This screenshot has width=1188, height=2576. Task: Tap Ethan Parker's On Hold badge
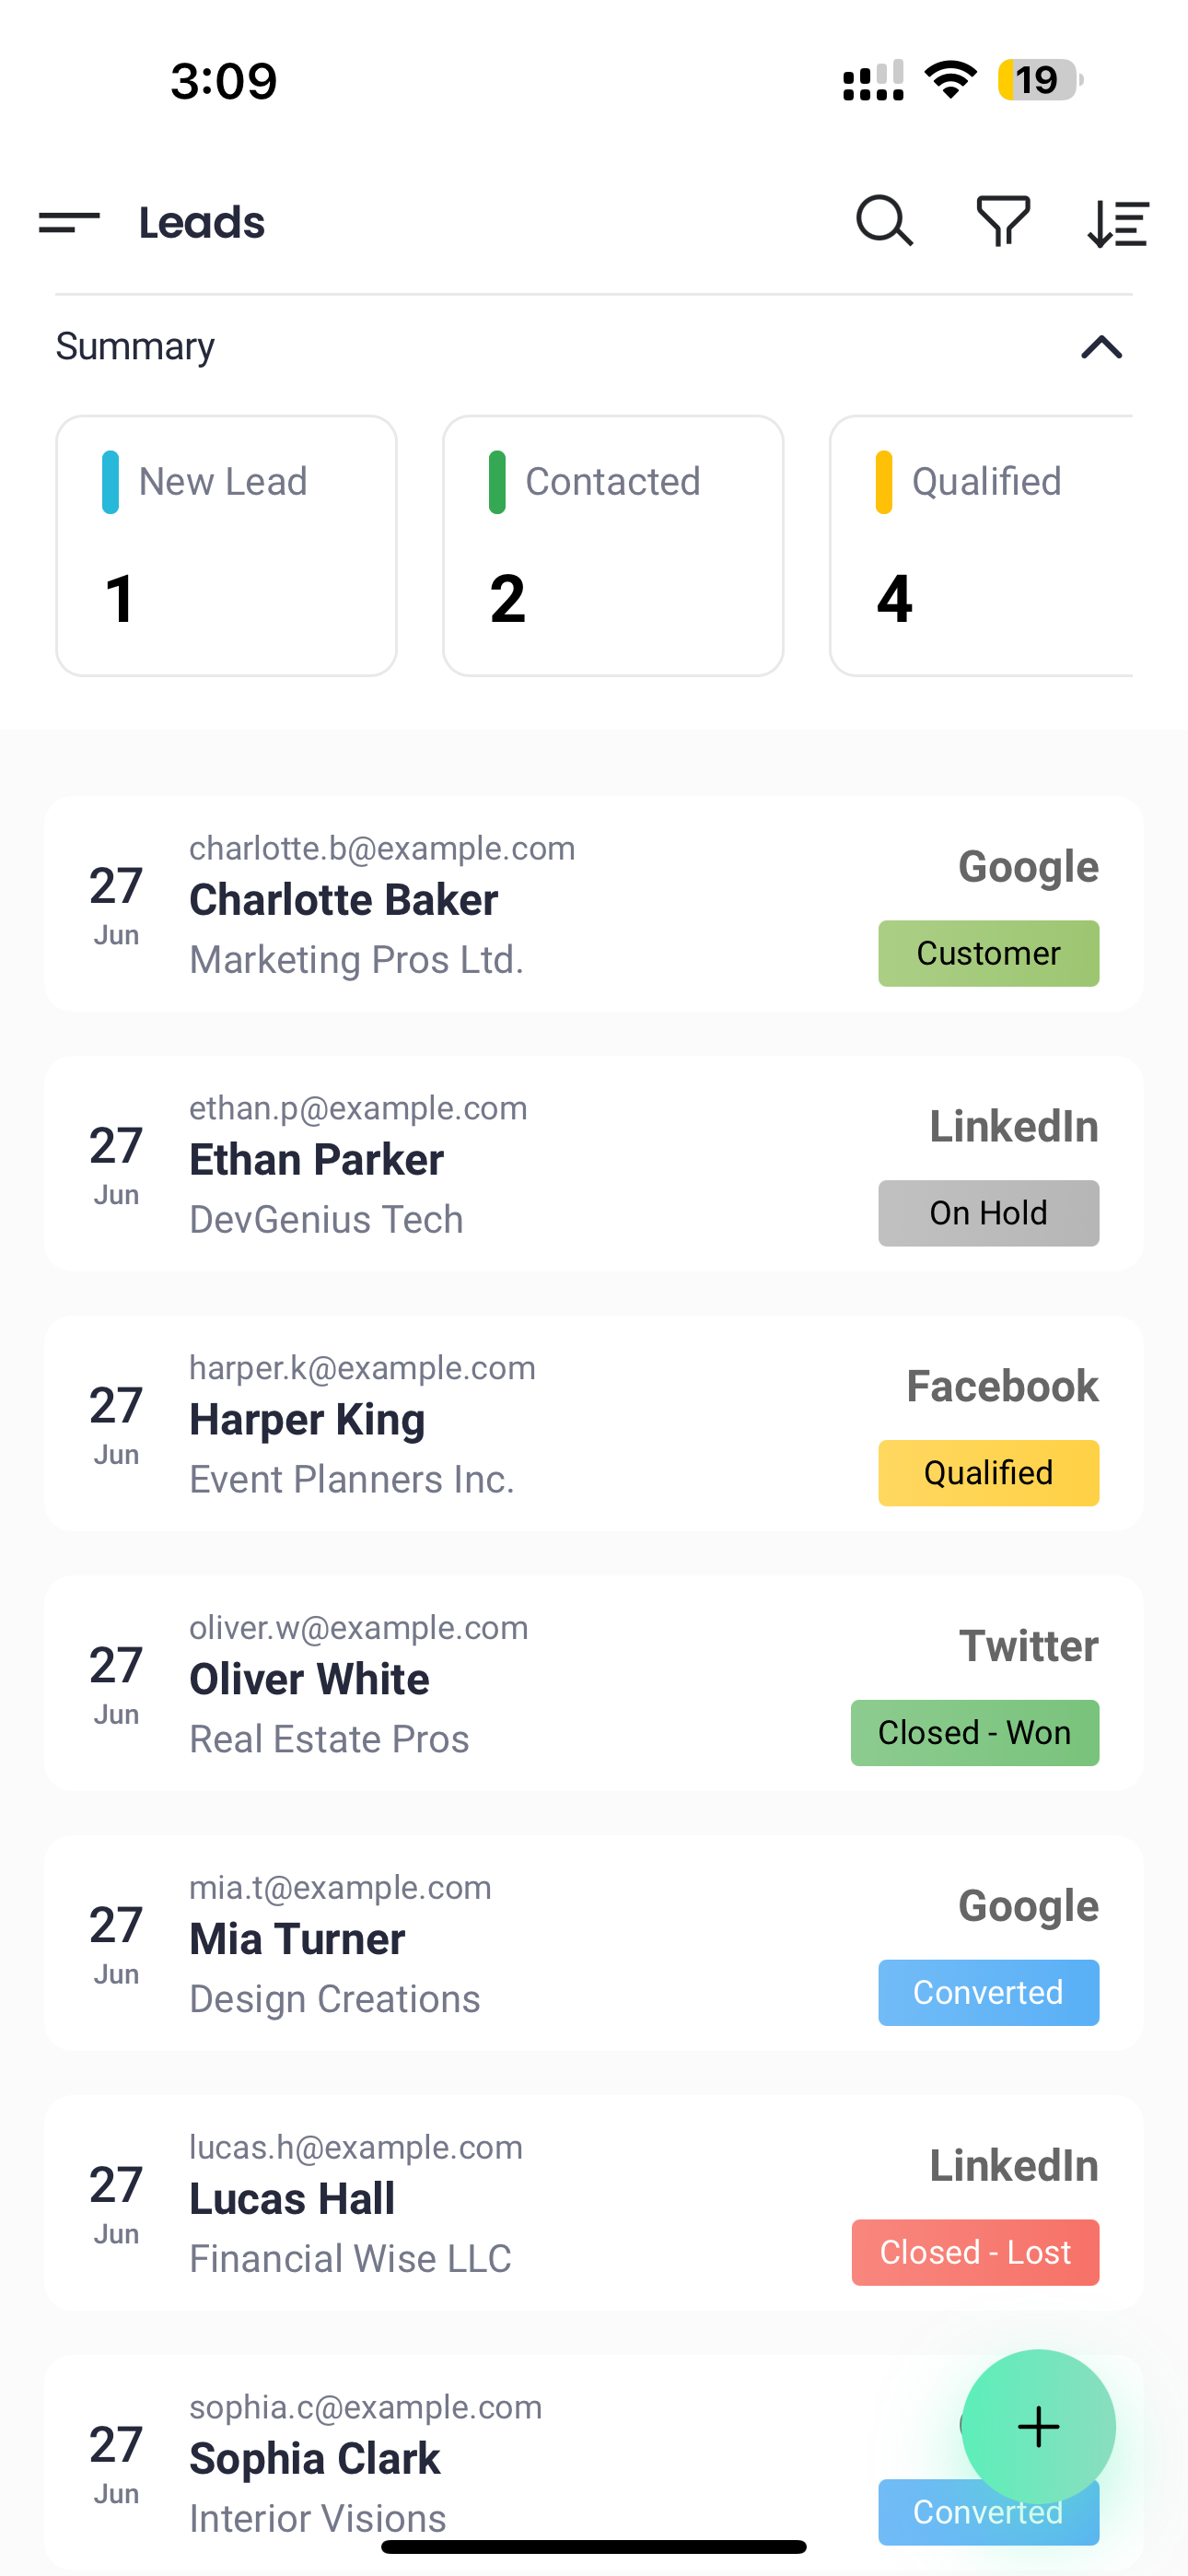point(988,1213)
